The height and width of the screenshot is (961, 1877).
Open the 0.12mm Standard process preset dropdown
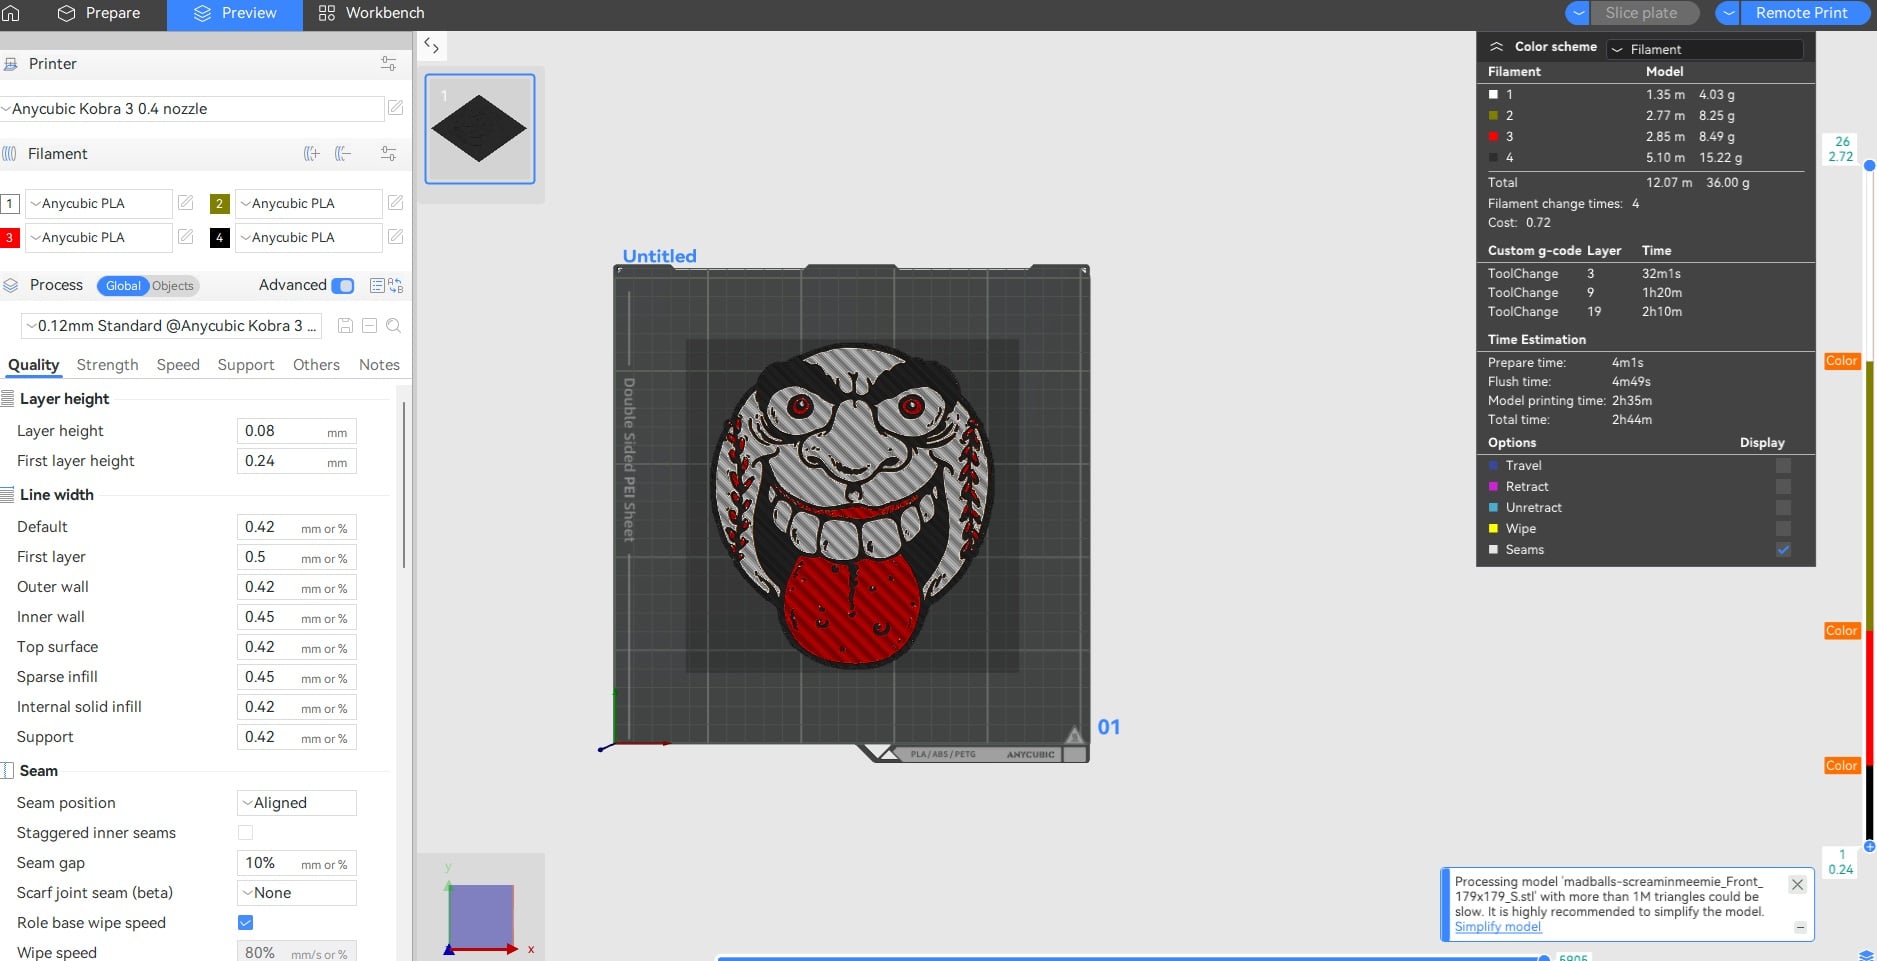click(x=173, y=326)
